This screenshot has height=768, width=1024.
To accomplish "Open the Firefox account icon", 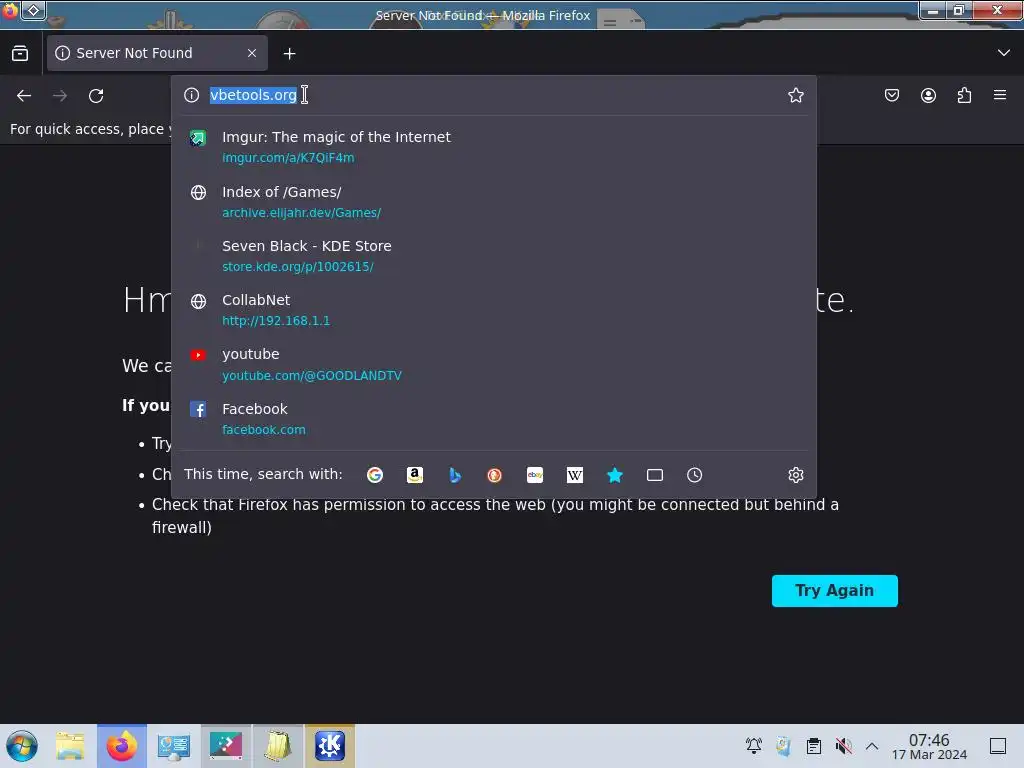I will tap(928, 95).
